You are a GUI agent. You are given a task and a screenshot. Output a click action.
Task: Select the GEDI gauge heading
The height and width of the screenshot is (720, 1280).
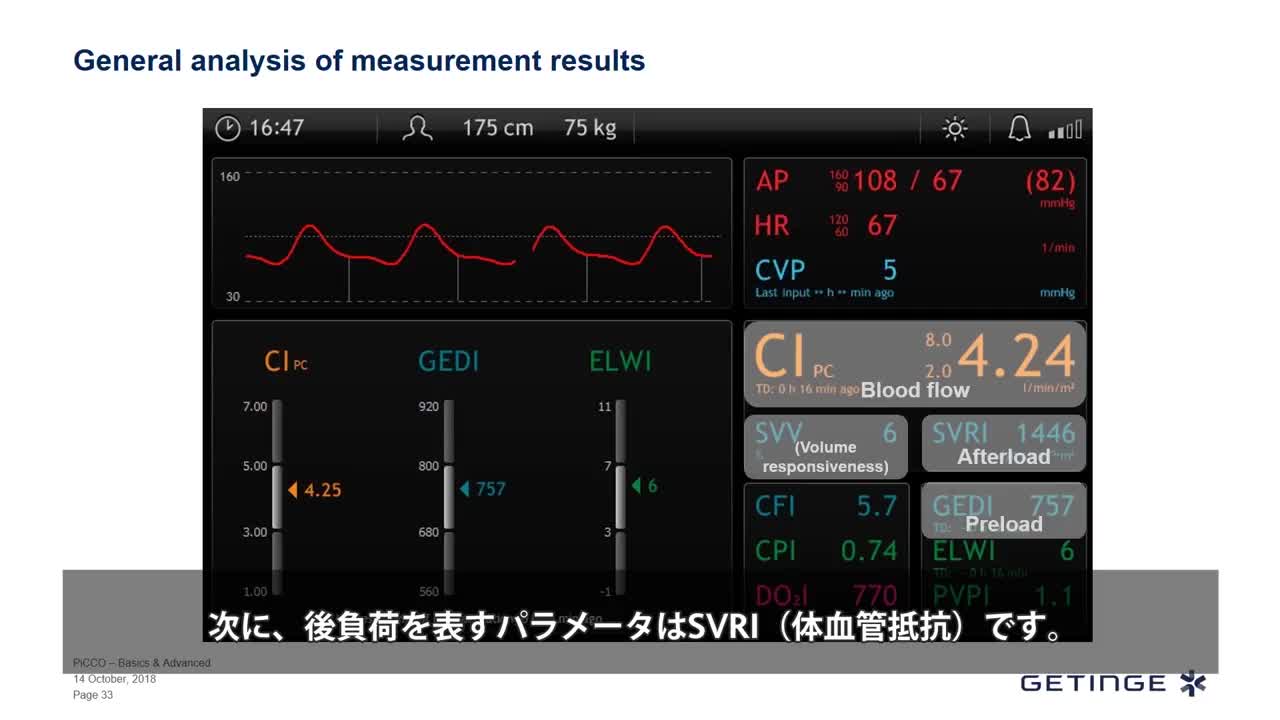pos(448,361)
